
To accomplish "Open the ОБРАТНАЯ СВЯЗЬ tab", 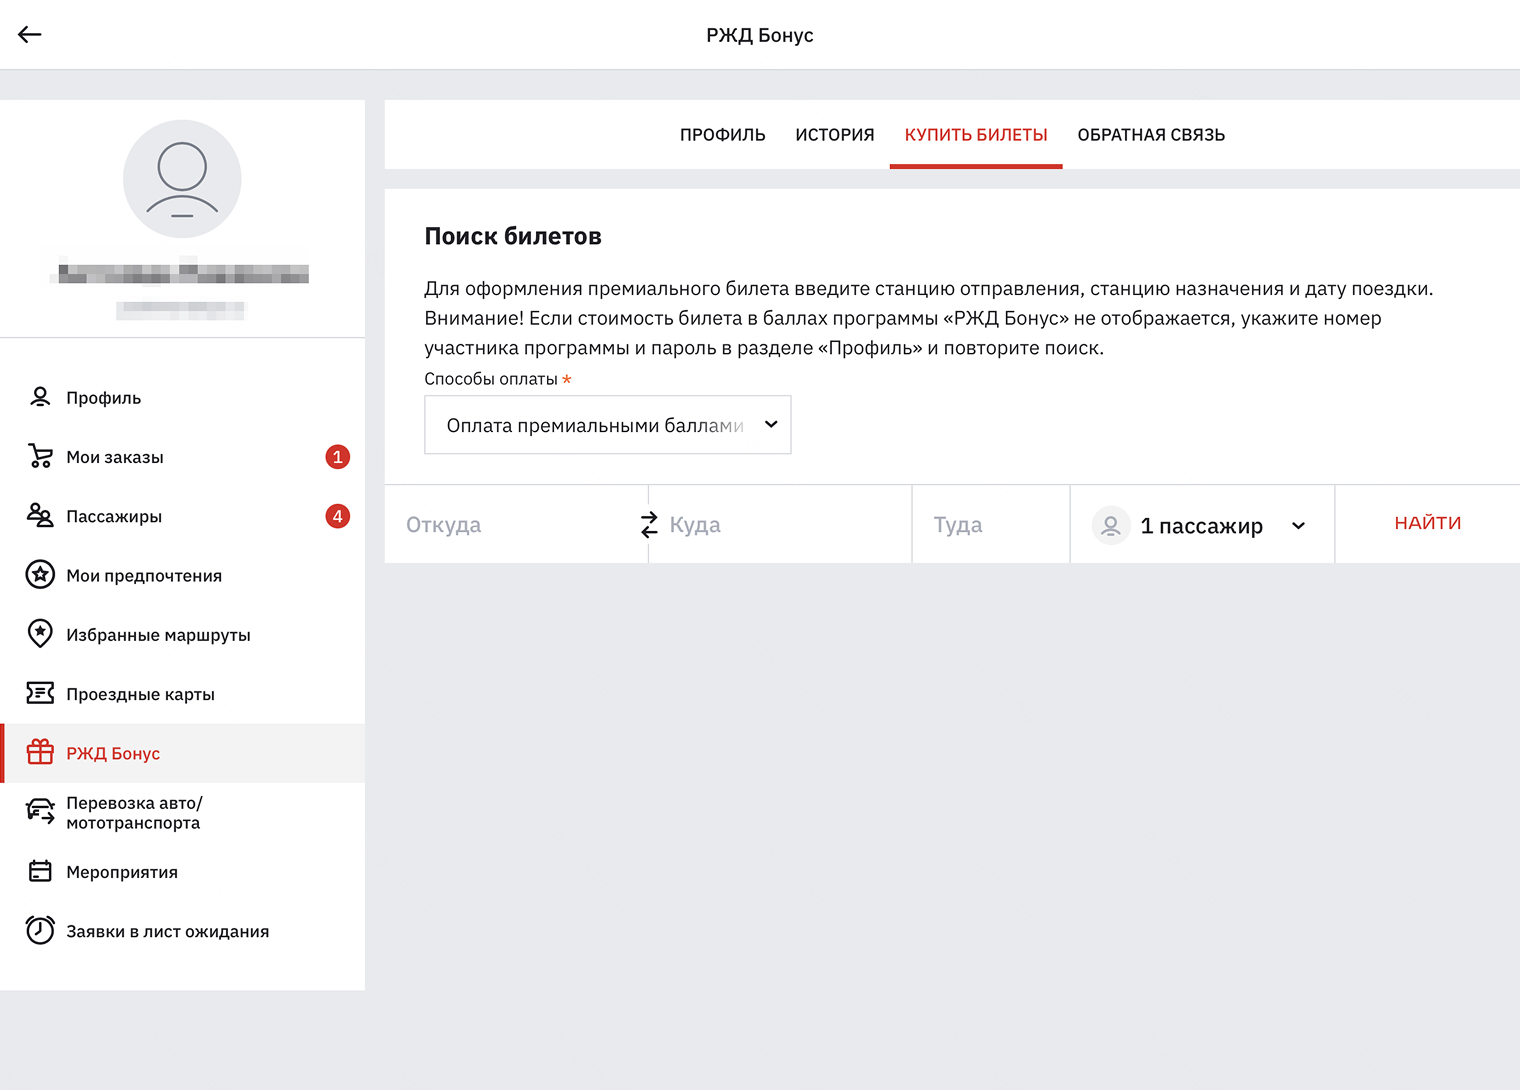I will pos(1151,135).
